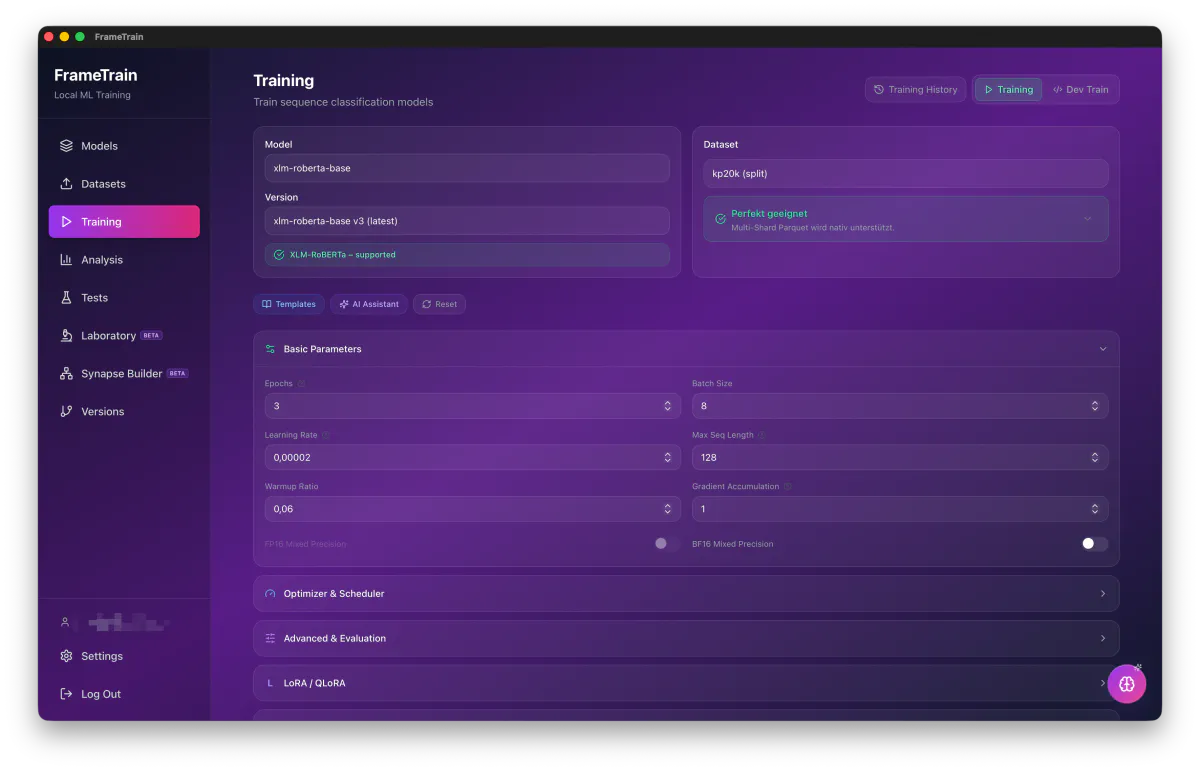Click the XLM-RoBERTa – supported status text
This screenshot has width=1200, height=771.
(343, 255)
